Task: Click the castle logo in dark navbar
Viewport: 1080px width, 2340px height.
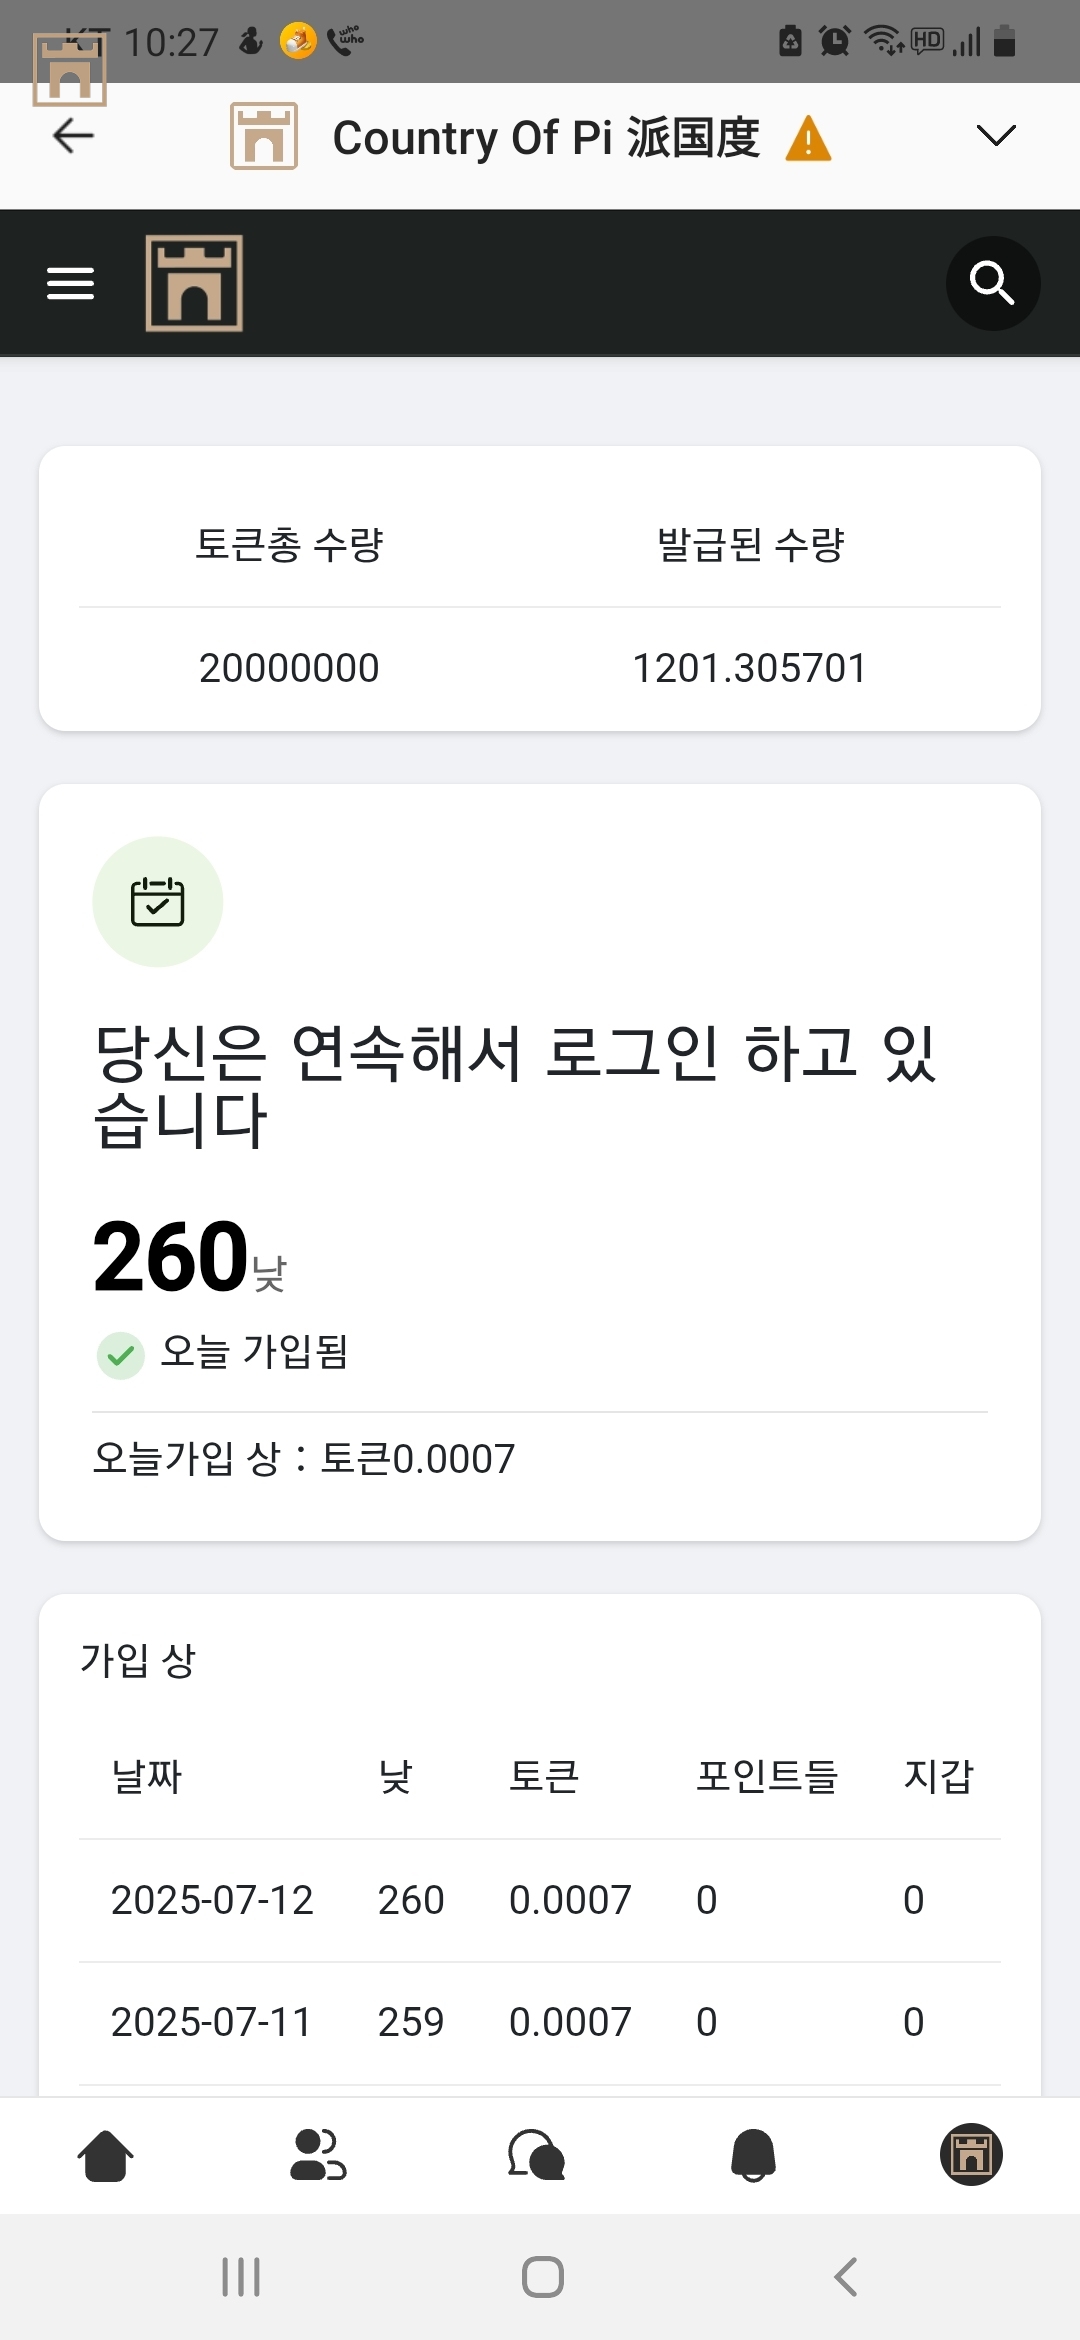Action: coord(194,283)
